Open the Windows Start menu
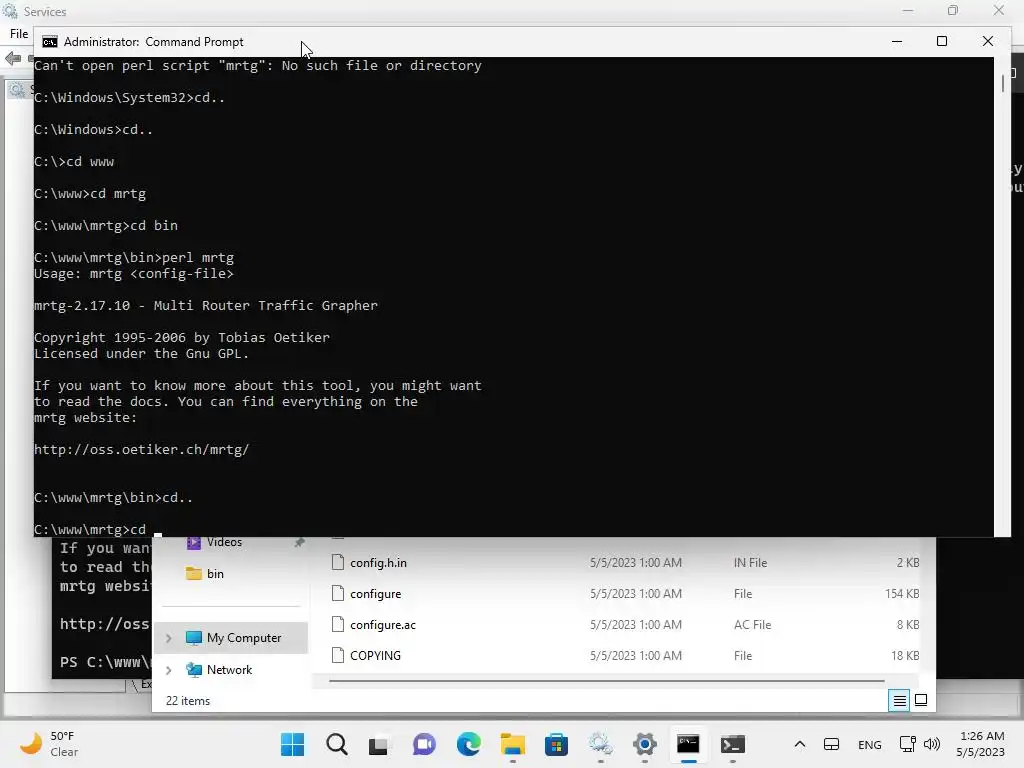The width and height of the screenshot is (1024, 768). click(292, 744)
